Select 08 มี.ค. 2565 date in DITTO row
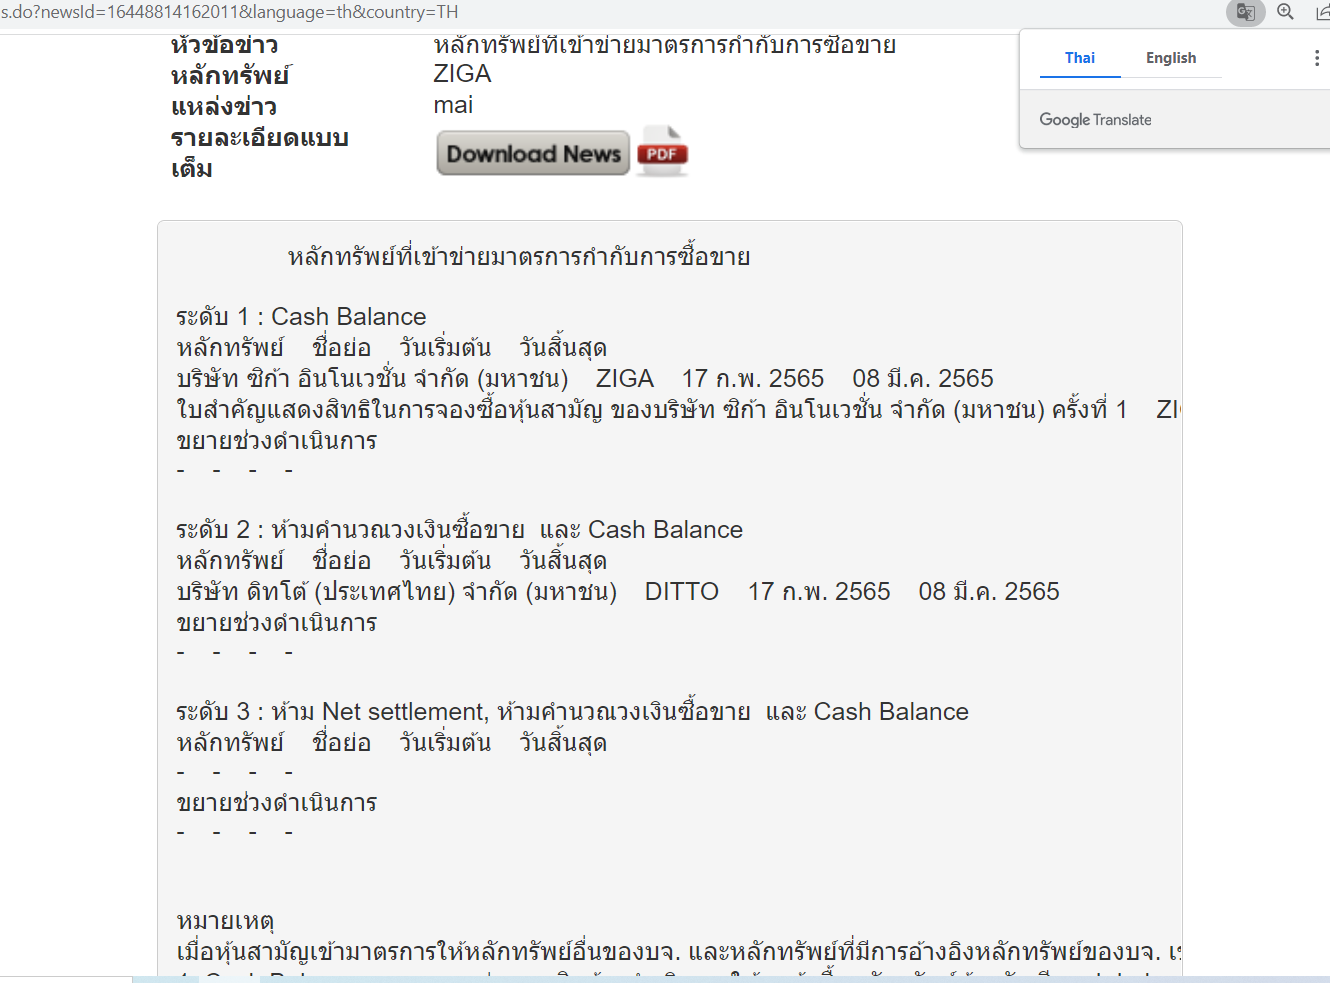The height and width of the screenshot is (983, 1330). tap(989, 592)
